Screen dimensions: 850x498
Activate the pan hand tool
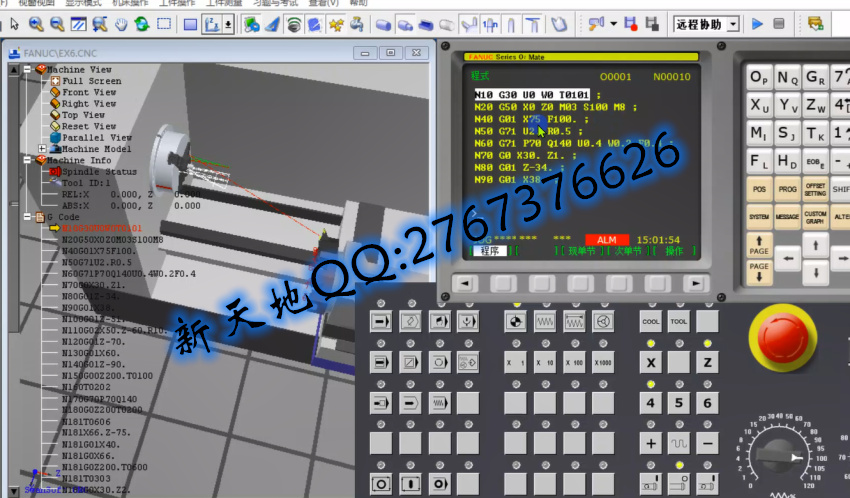coord(120,24)
